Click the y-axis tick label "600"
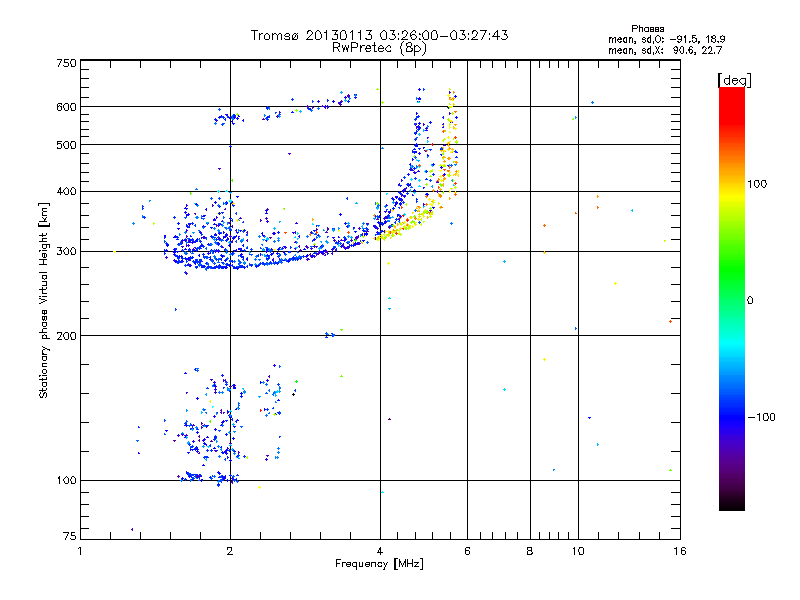800x600 pixels. pyautogui.click(x=66, y=107)
